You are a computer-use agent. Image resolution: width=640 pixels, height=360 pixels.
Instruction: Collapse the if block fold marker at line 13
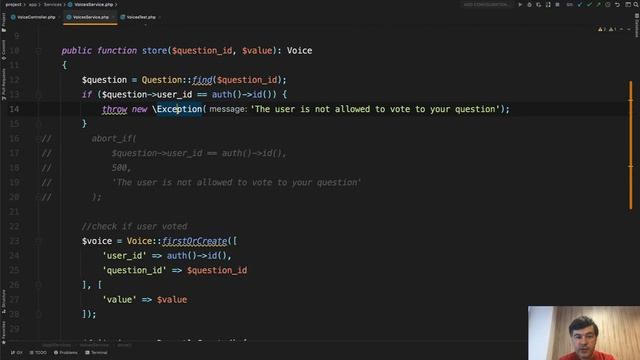38,95
